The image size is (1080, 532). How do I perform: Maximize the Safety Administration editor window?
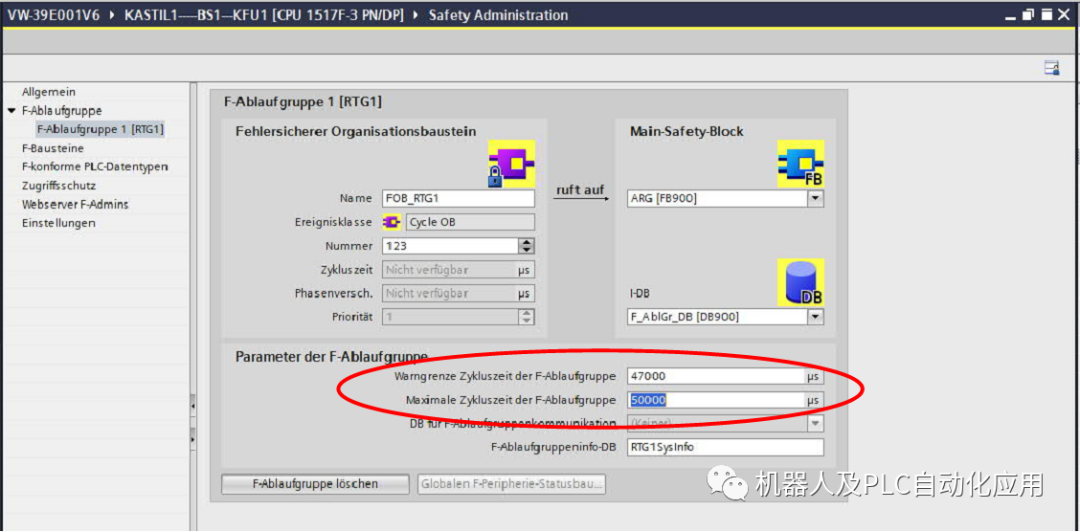tap(1048, 14)
